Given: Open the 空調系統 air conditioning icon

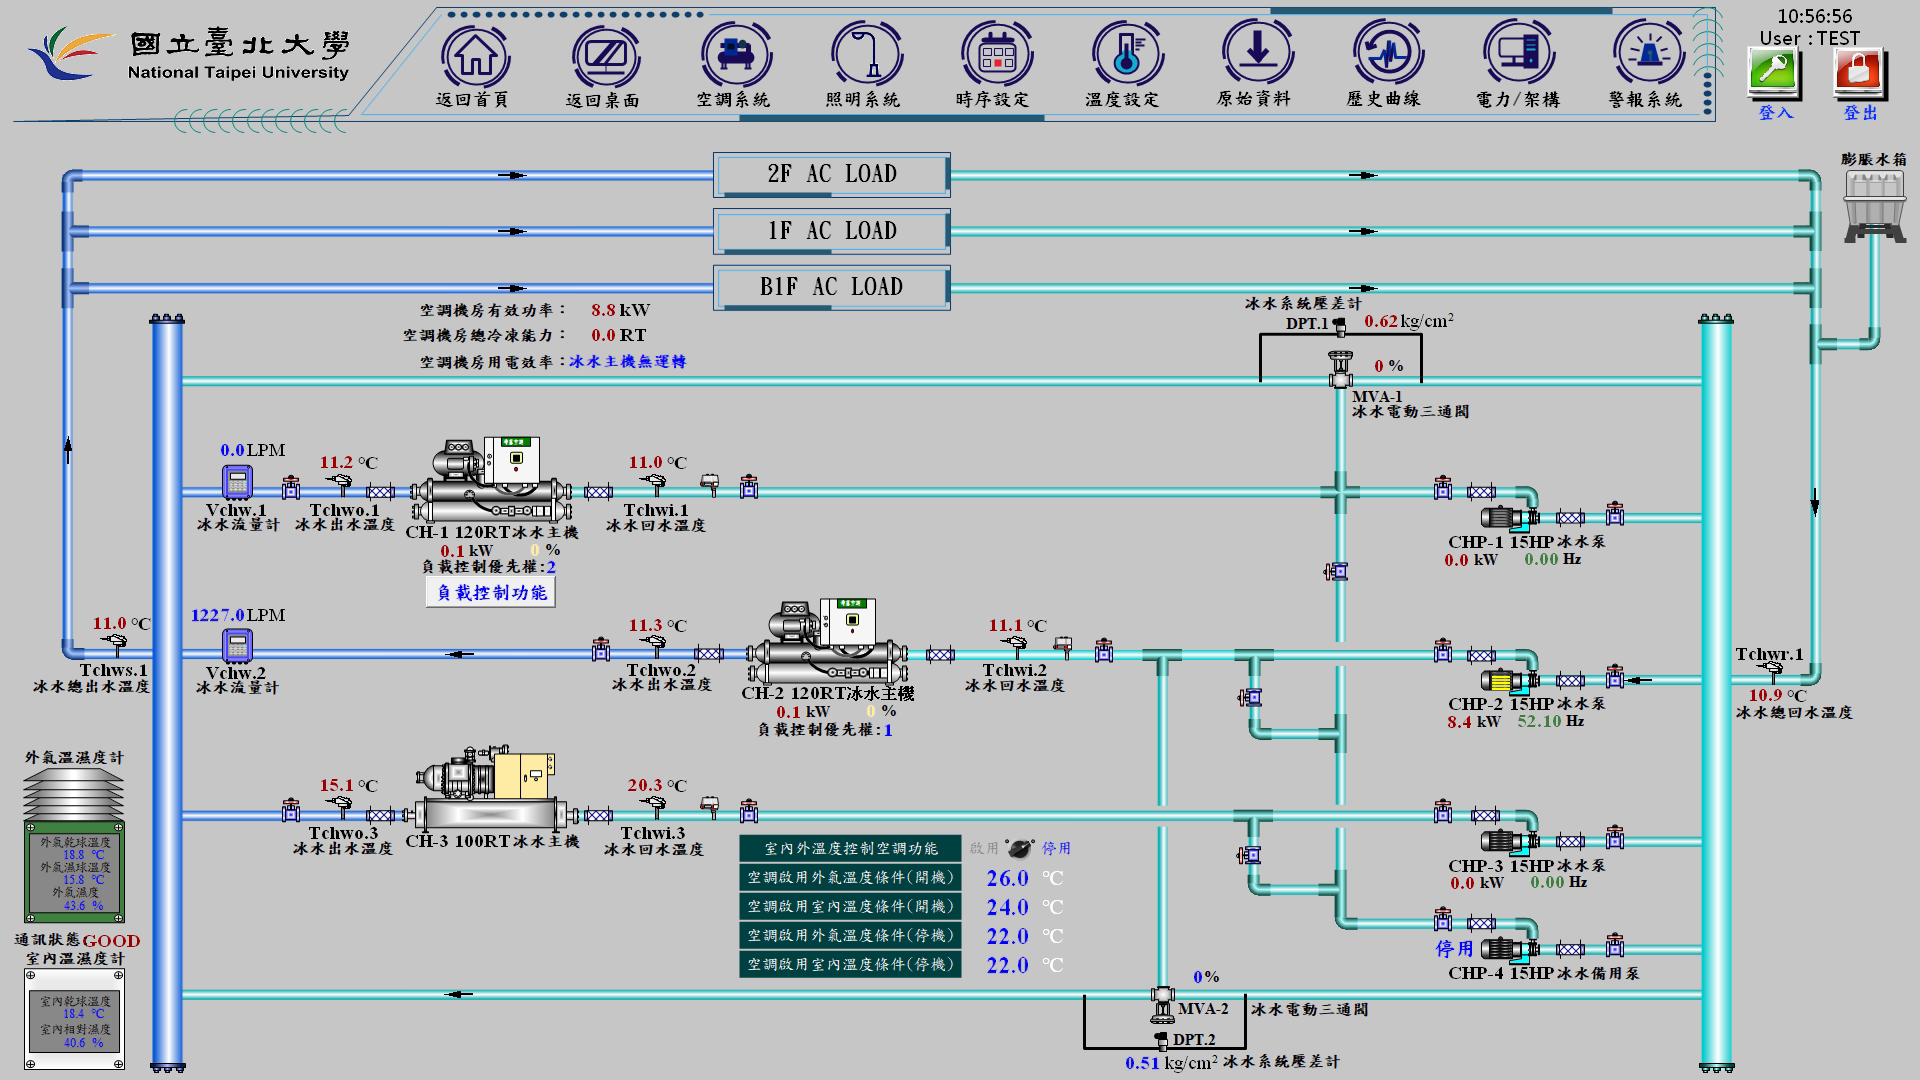Looking at the screenshot, I should (734, 56).
